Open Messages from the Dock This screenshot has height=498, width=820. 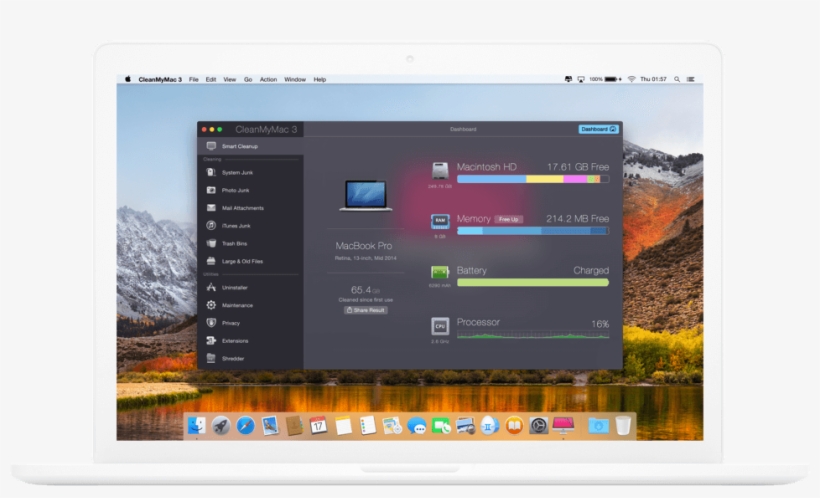point(416,426)
